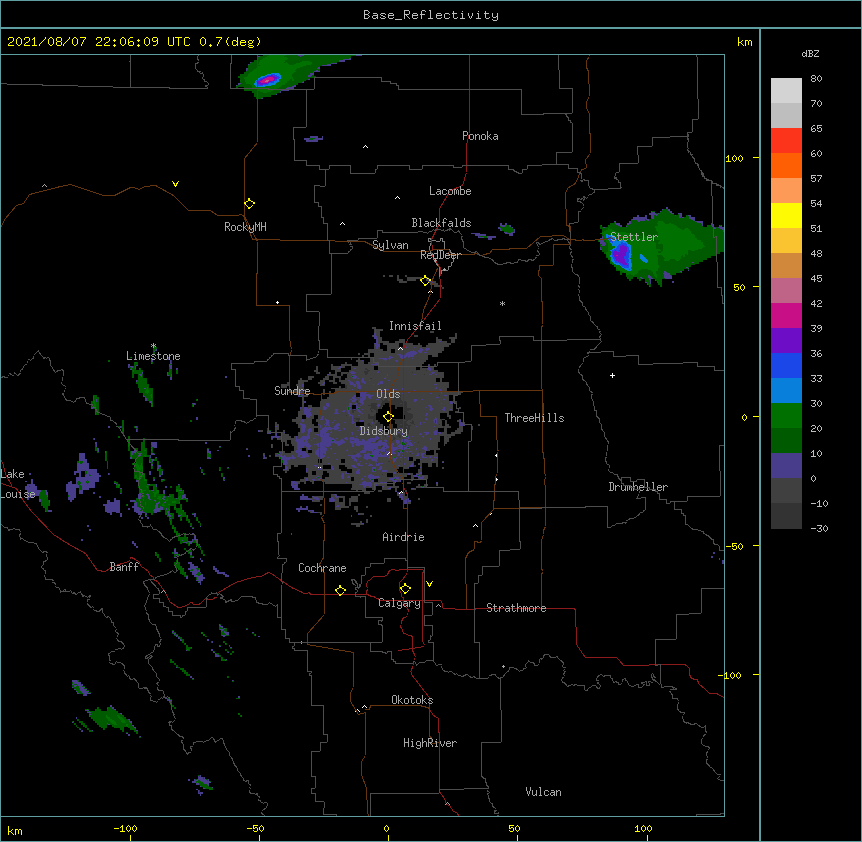
Task: Click the storm cell core north of RockyMH
Action: click(x=268, y=80)
